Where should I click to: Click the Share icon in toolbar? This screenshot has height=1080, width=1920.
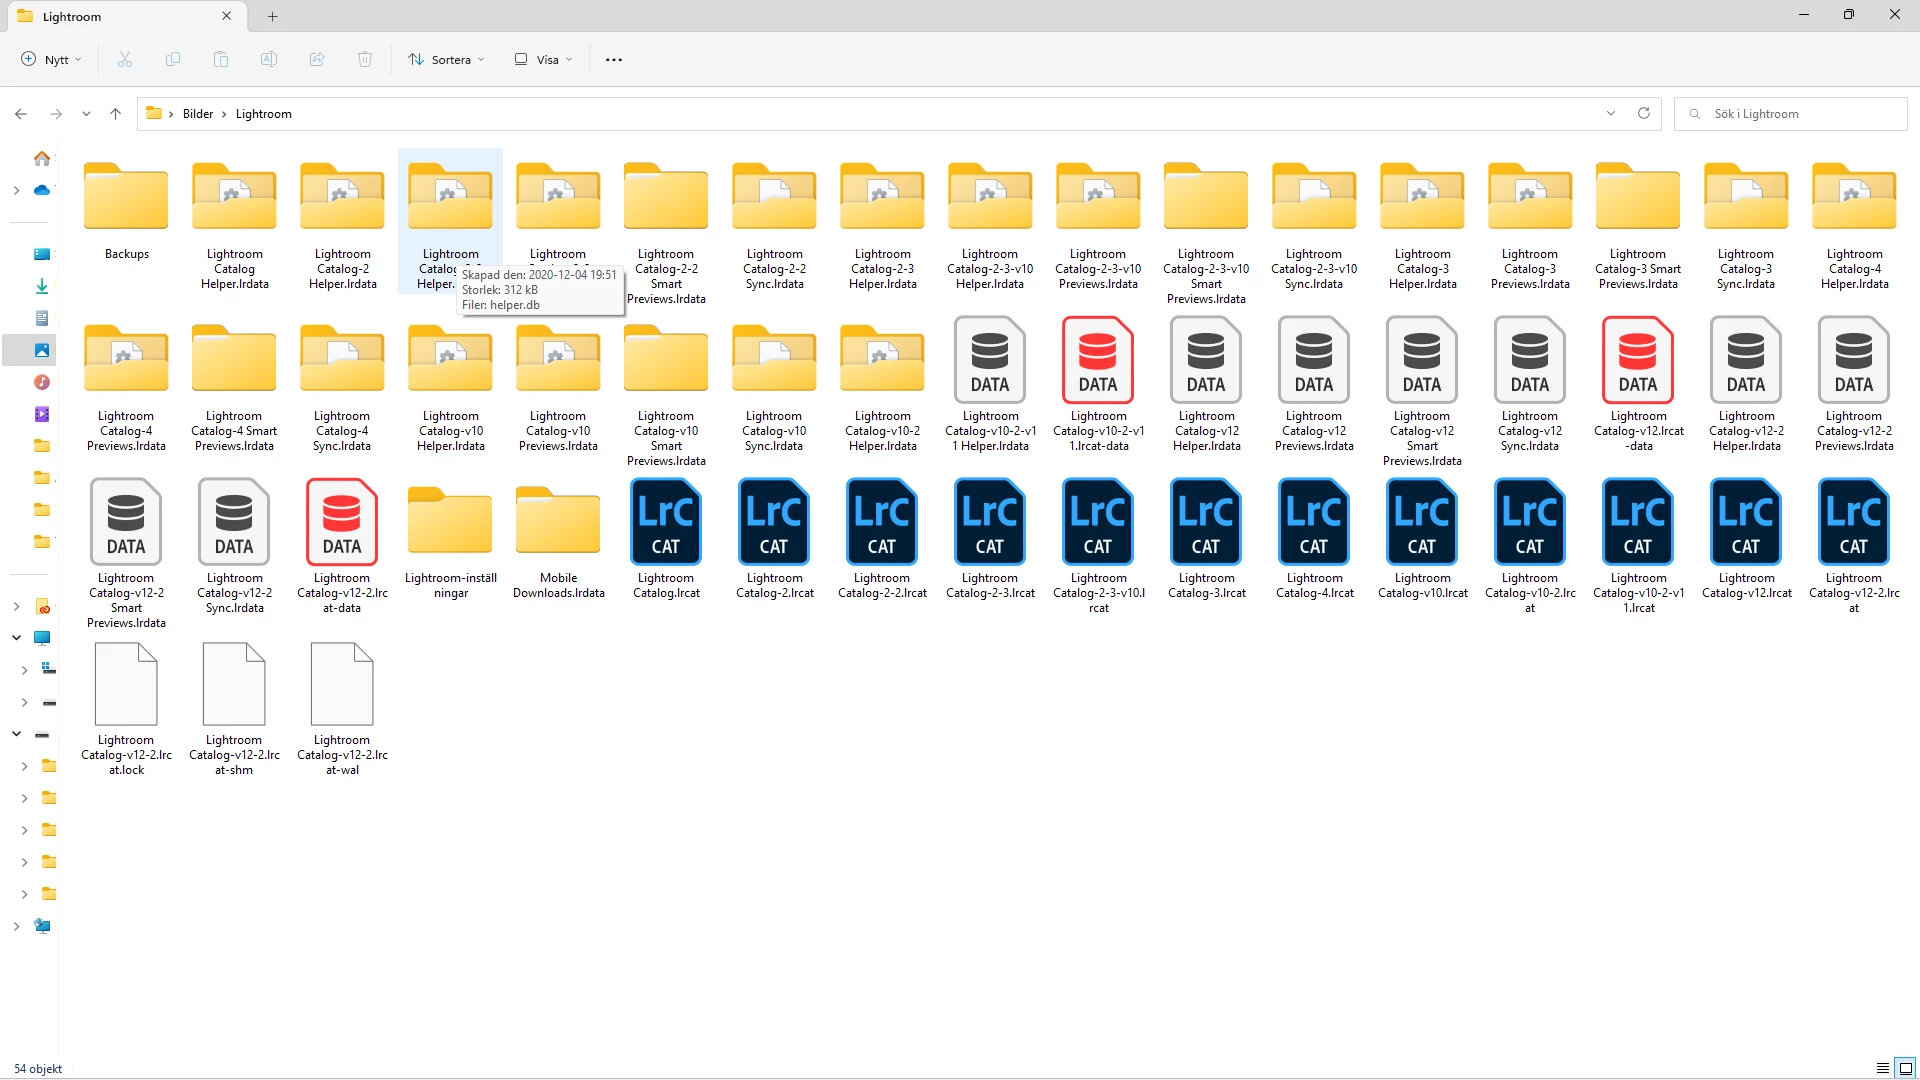[x=317, y=60]
